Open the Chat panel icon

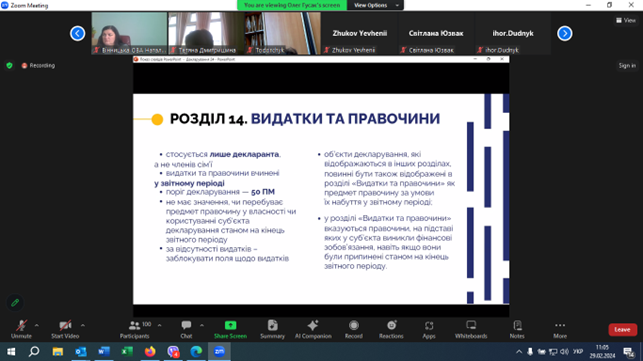[186, 325]
